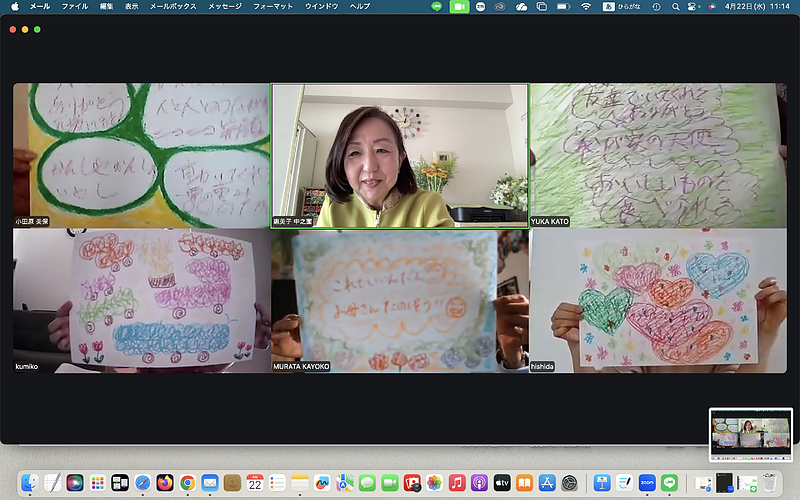Open the ファイル menu

pos(74,6)
